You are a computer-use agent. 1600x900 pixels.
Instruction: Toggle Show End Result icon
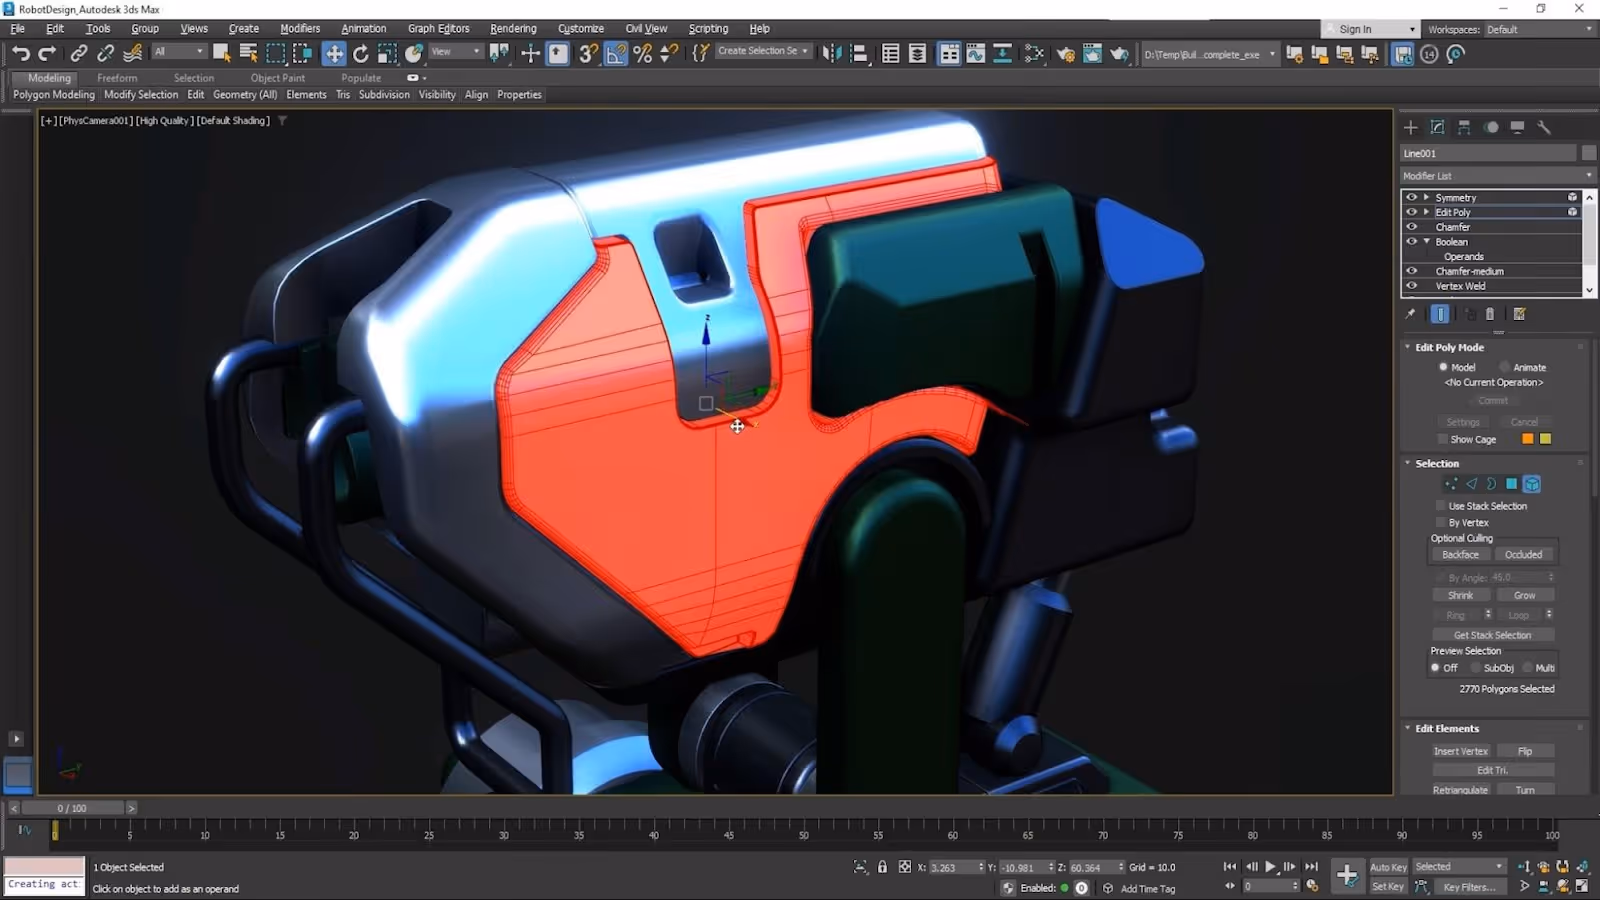(x=1440, y=314)
